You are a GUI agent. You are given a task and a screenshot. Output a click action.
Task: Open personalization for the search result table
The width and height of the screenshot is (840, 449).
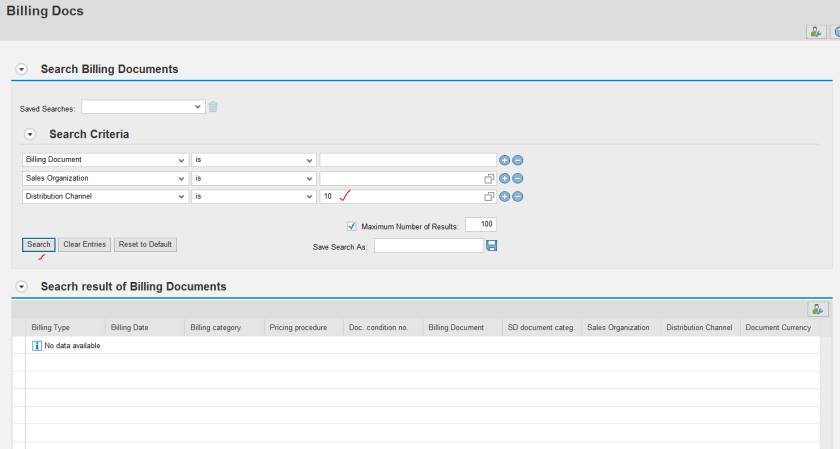(818, 309)
